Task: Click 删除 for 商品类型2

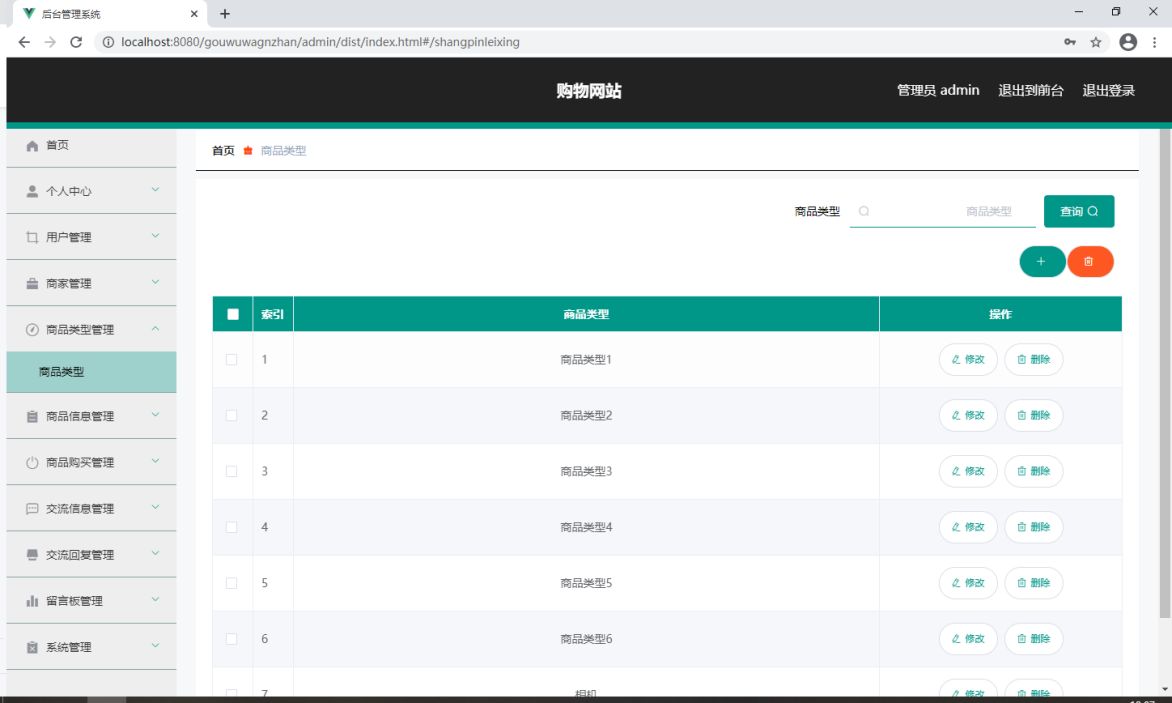Action: click(x=1034, y=415)
